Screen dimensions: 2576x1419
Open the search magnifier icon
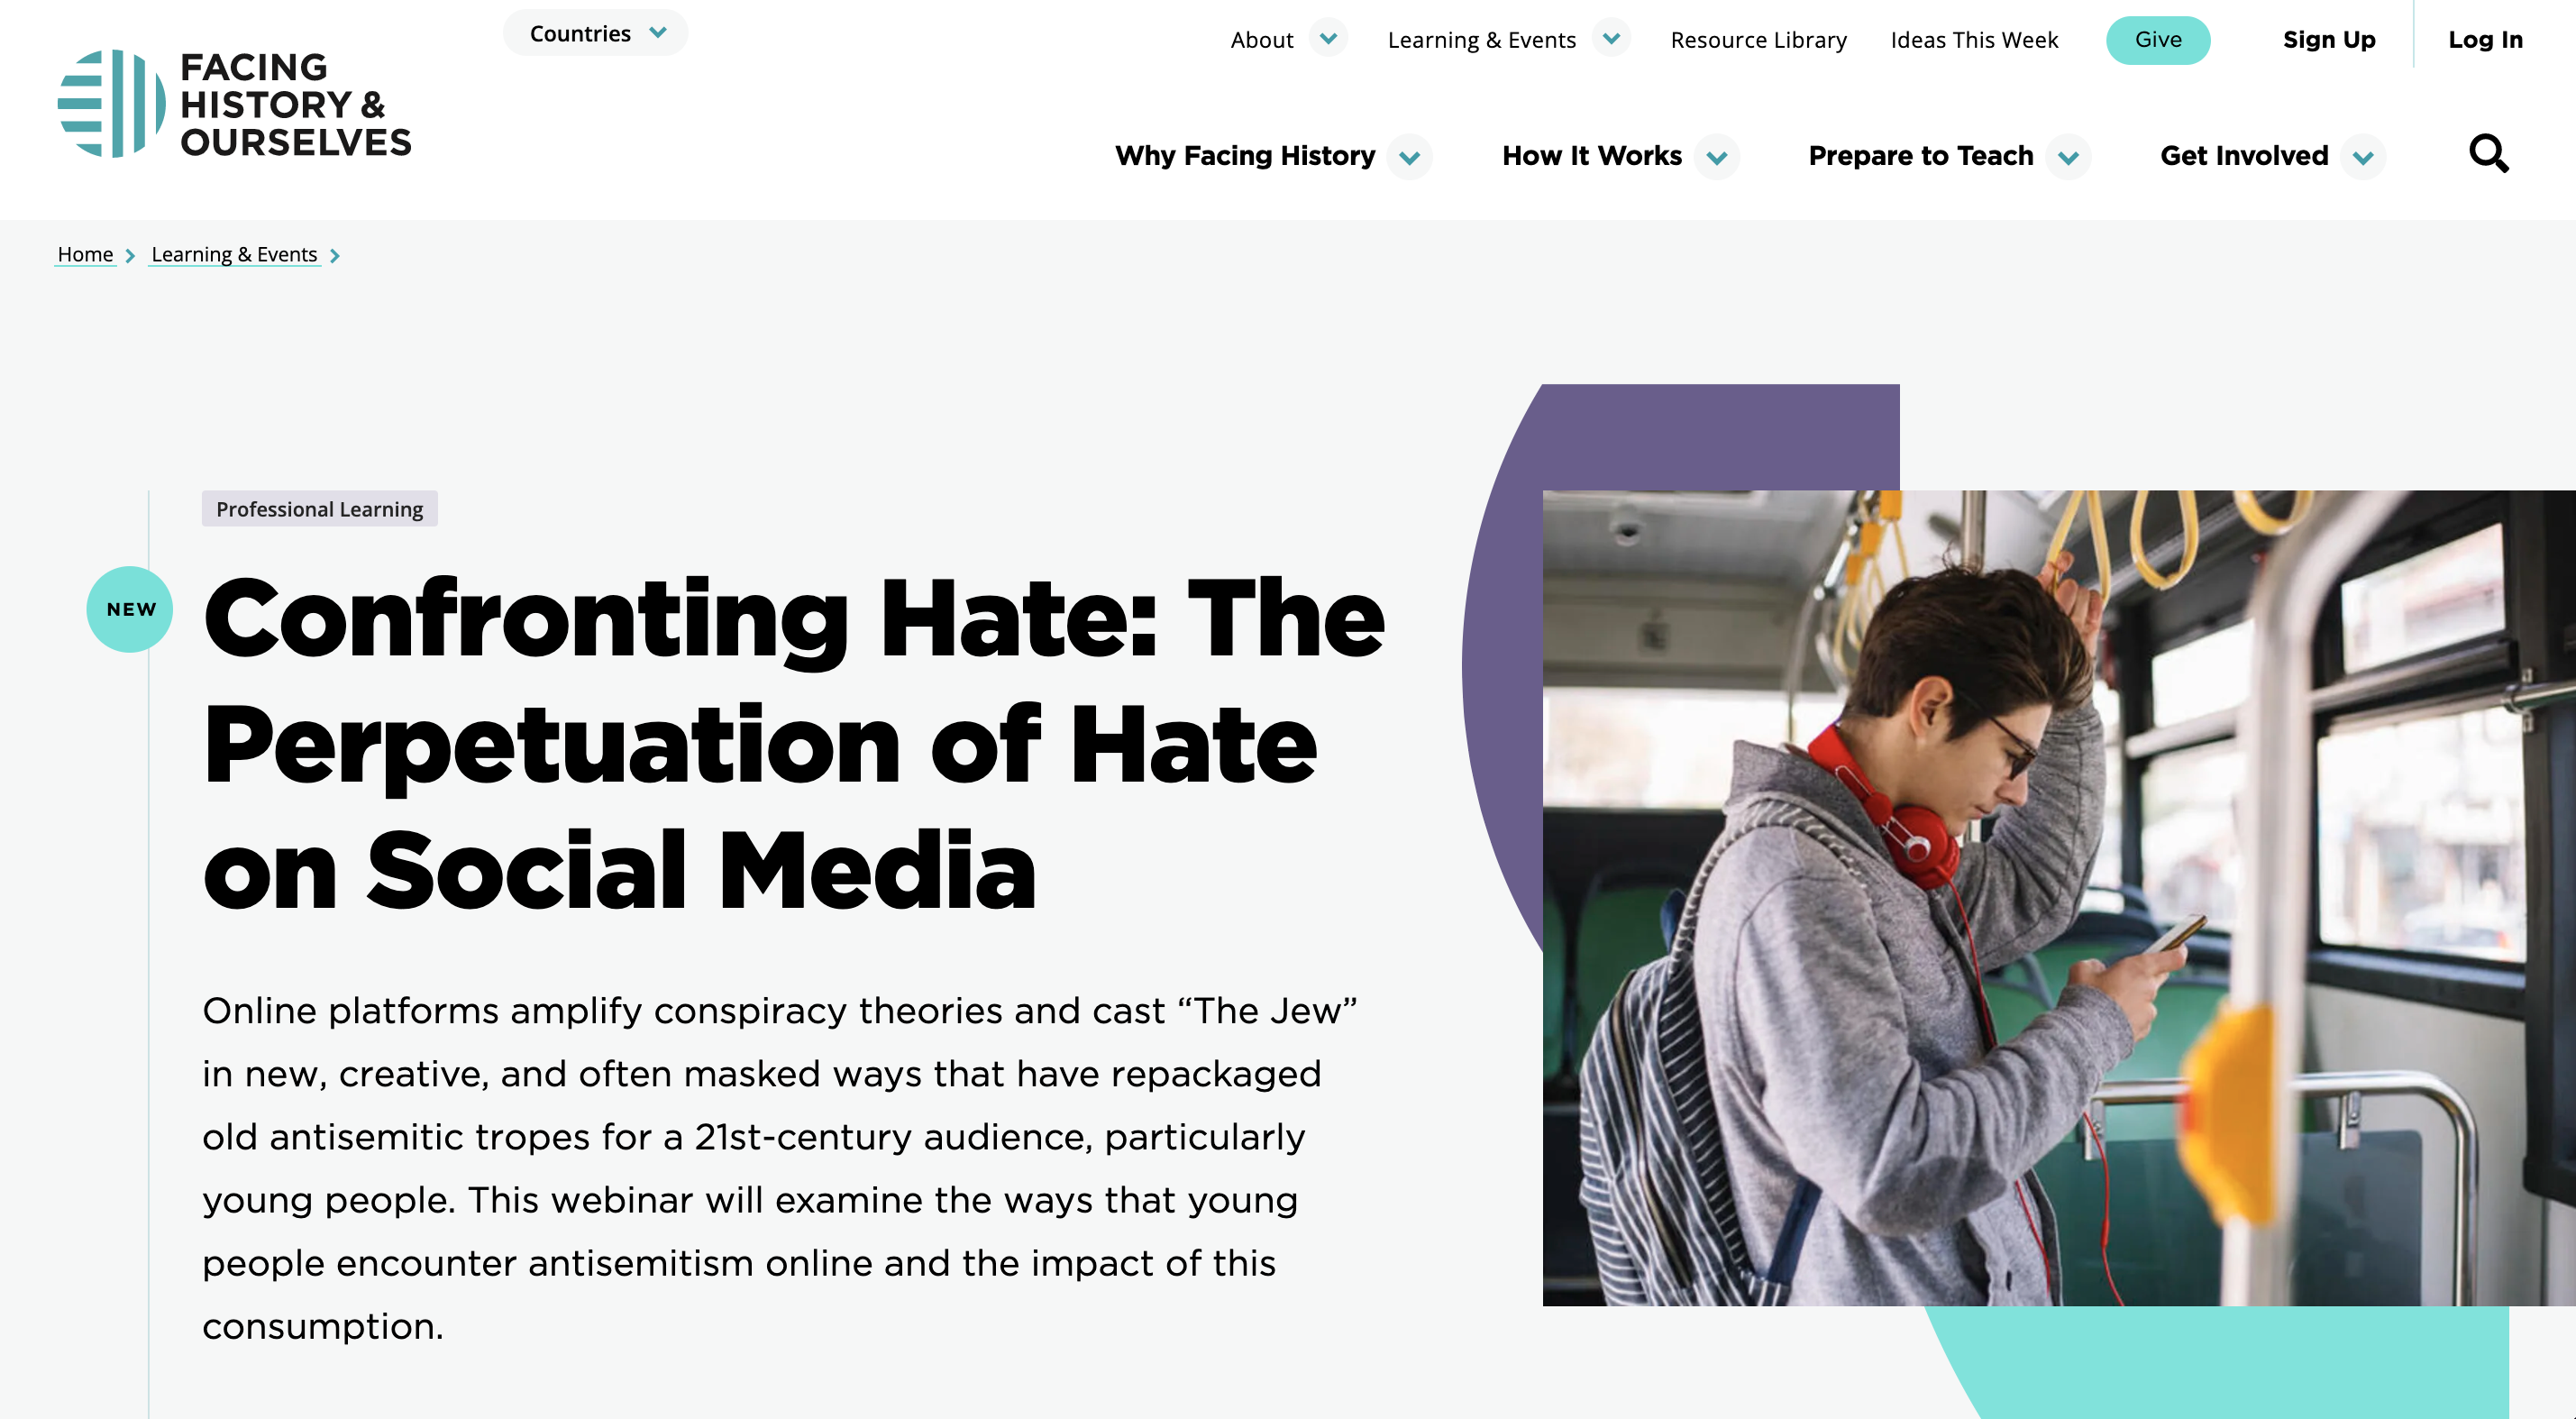coord(2488,154)
